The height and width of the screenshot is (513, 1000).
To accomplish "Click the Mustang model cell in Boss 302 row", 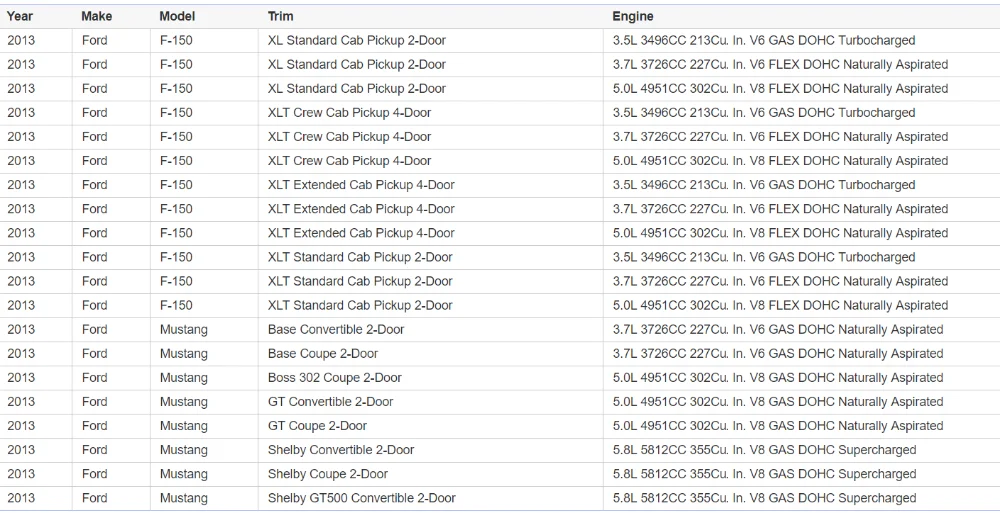I will pyautogui.click(x=183, y=378).
